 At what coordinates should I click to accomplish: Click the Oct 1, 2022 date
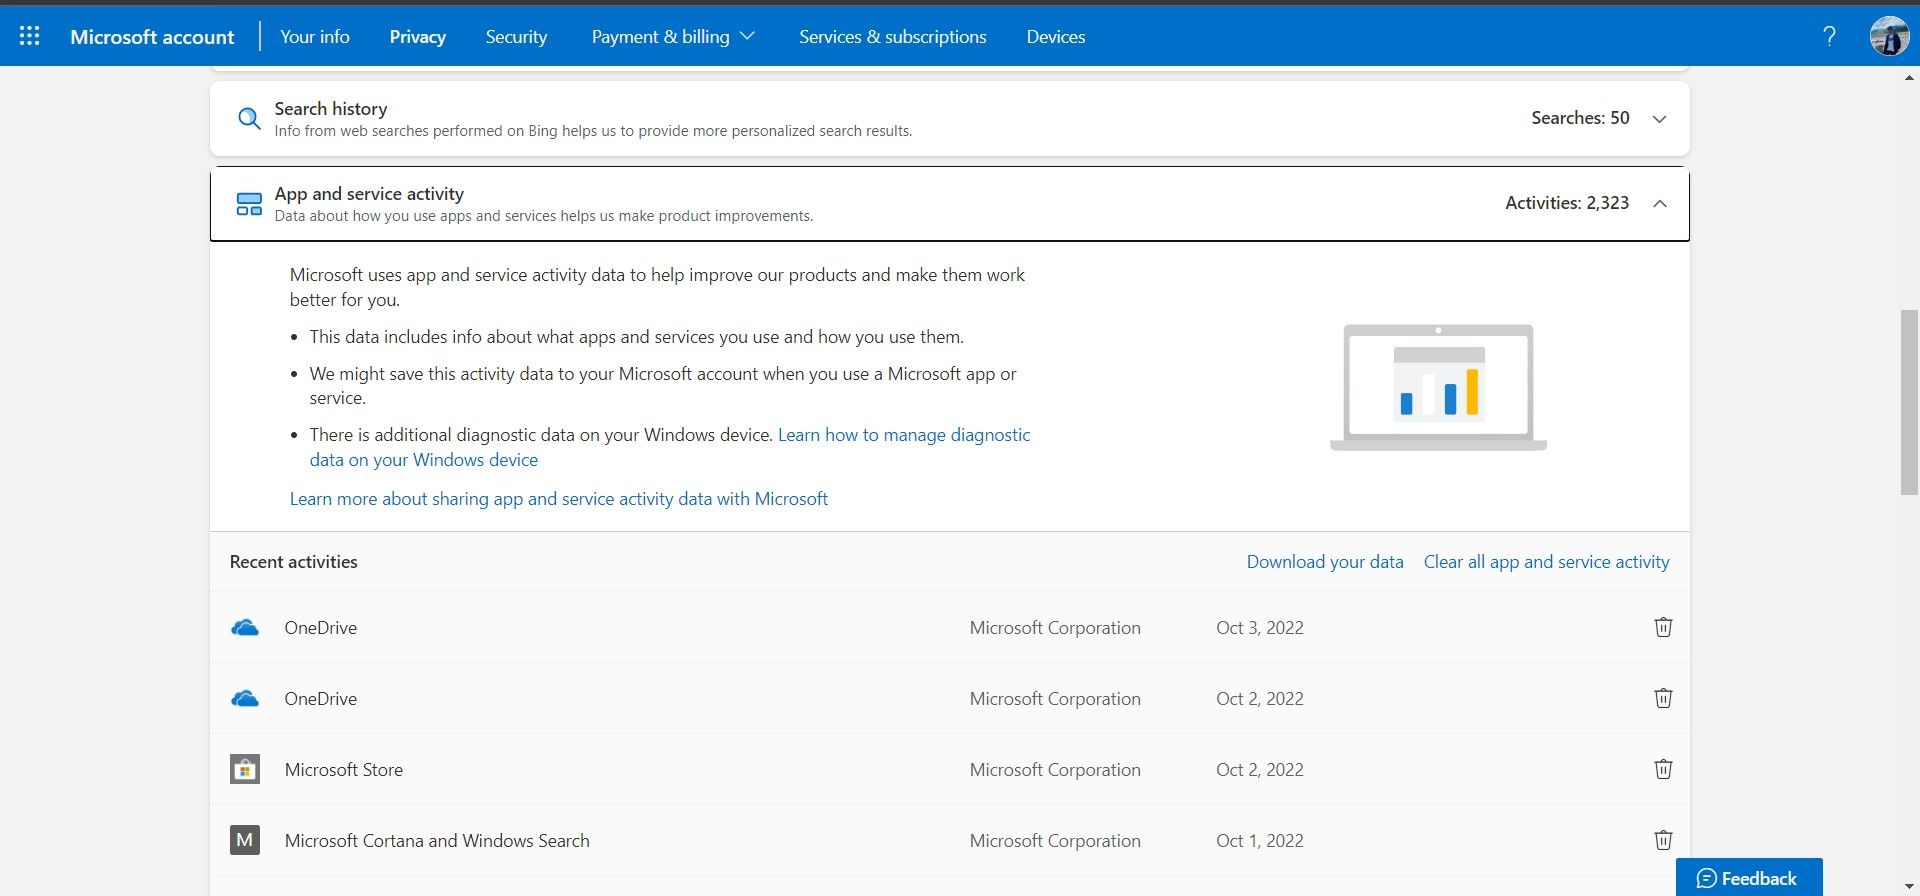[1260, 841]
